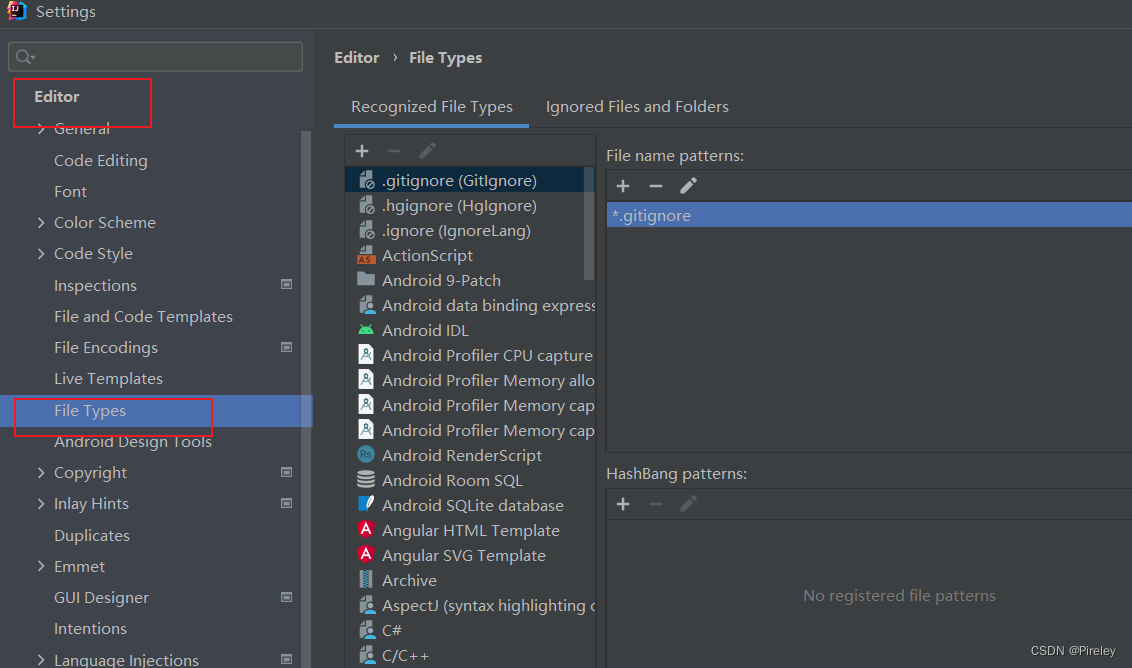The image size is (1132, 668).
Task: Open File Encodings settings
Action: [105, 347]
